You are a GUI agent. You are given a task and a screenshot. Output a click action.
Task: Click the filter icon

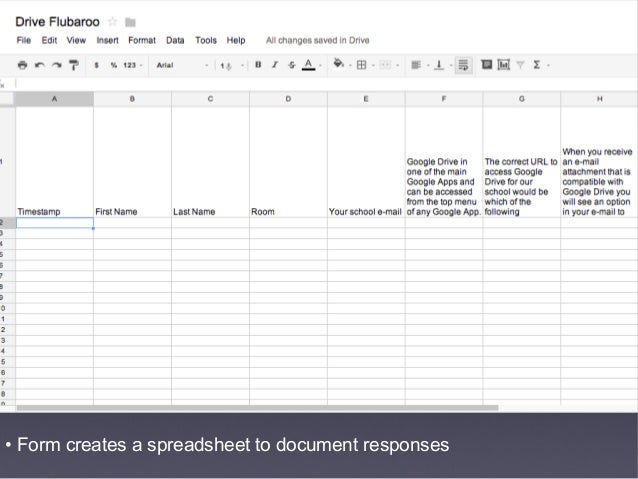coord(520,65)
